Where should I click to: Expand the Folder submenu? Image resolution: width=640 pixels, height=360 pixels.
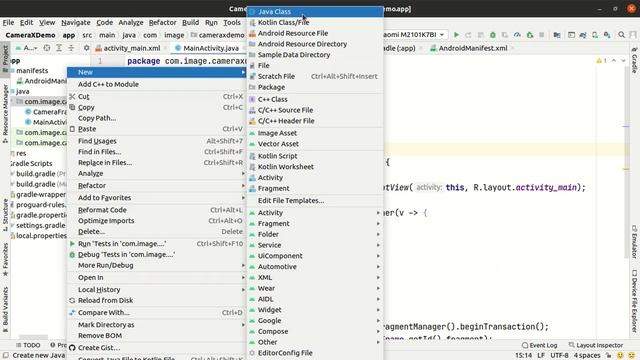coord(315,234)
